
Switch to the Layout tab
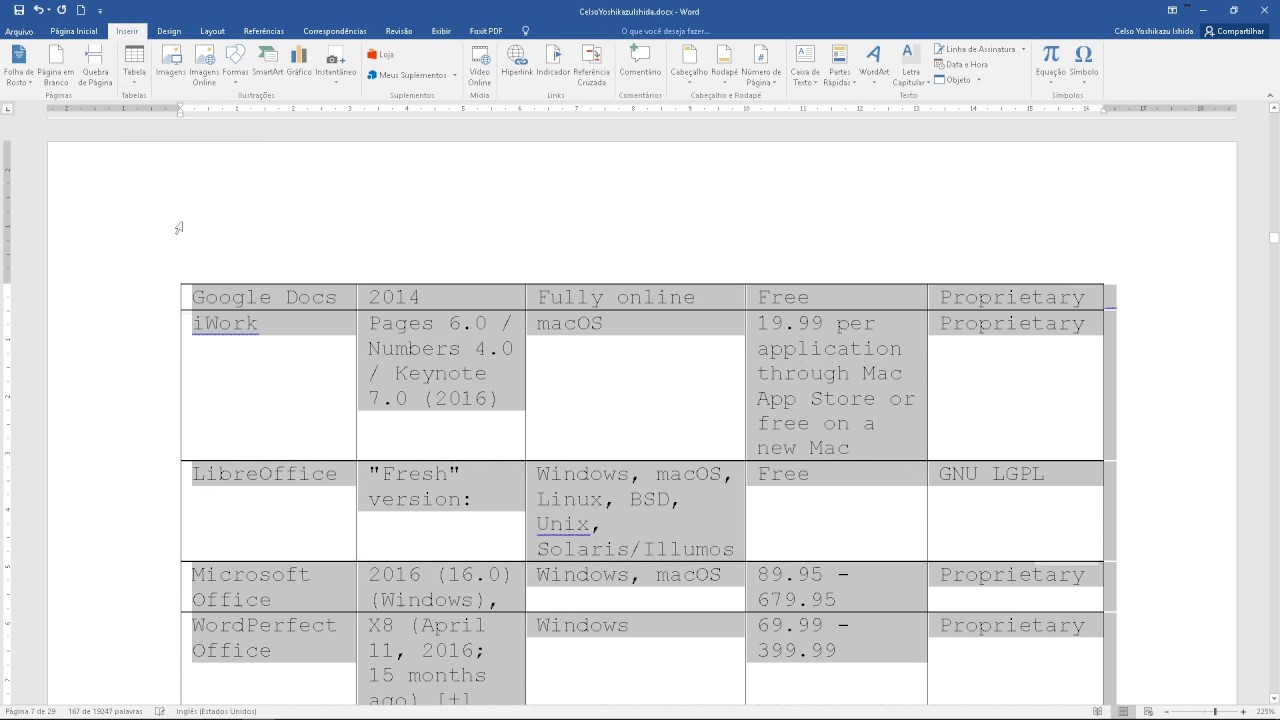(x=213, y=31)
